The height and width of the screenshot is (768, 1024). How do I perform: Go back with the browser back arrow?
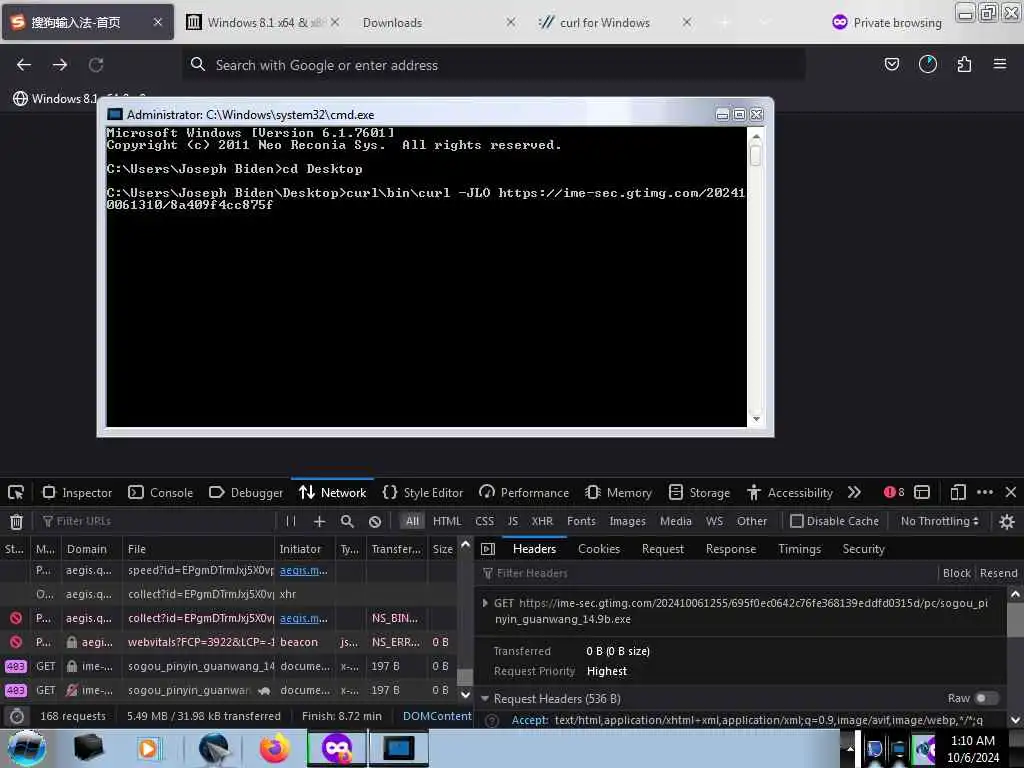pos(24,65)
